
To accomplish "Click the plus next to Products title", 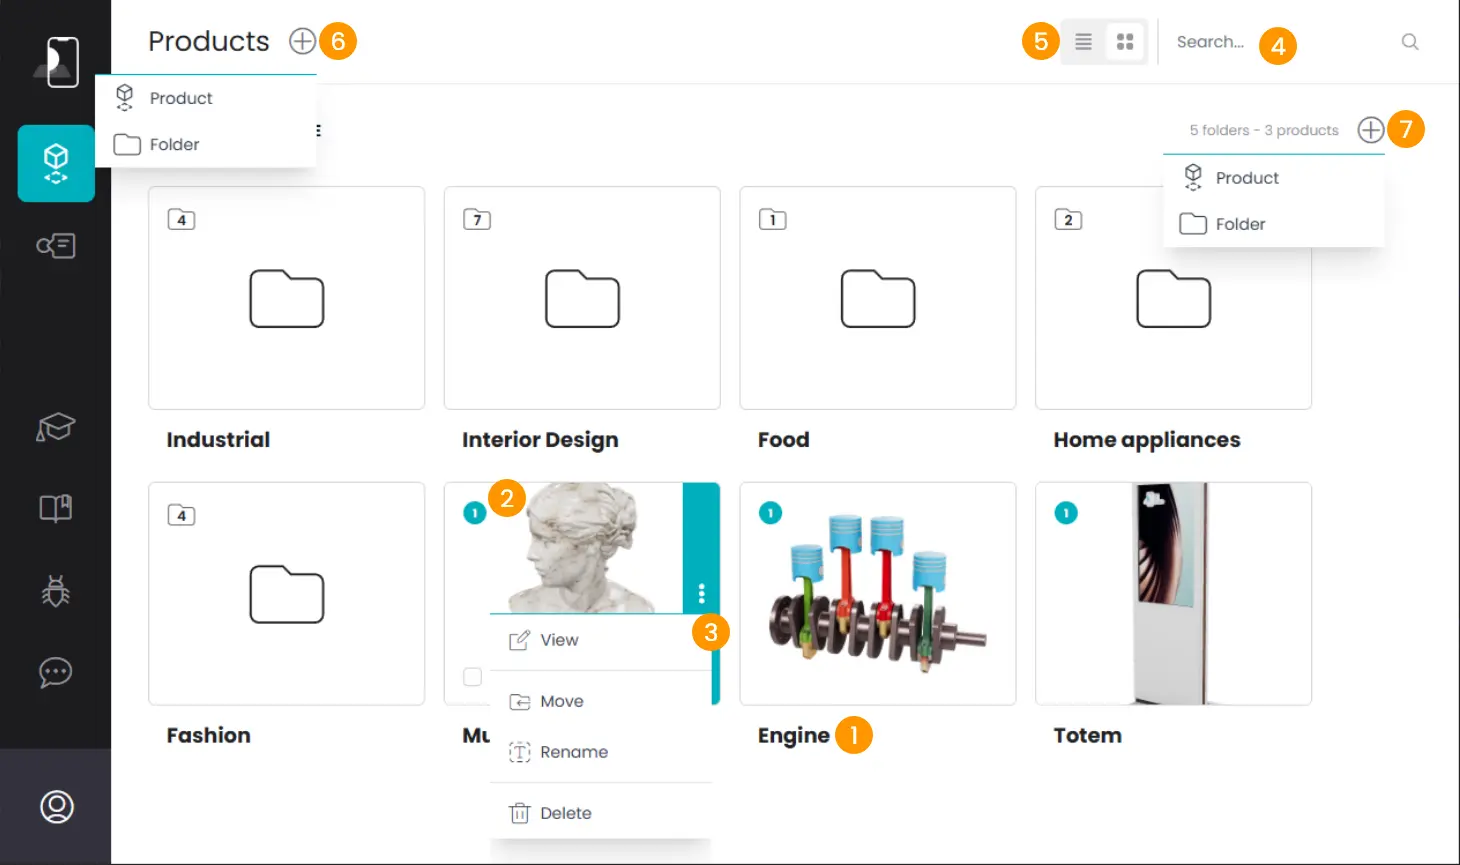I will 301,40.
